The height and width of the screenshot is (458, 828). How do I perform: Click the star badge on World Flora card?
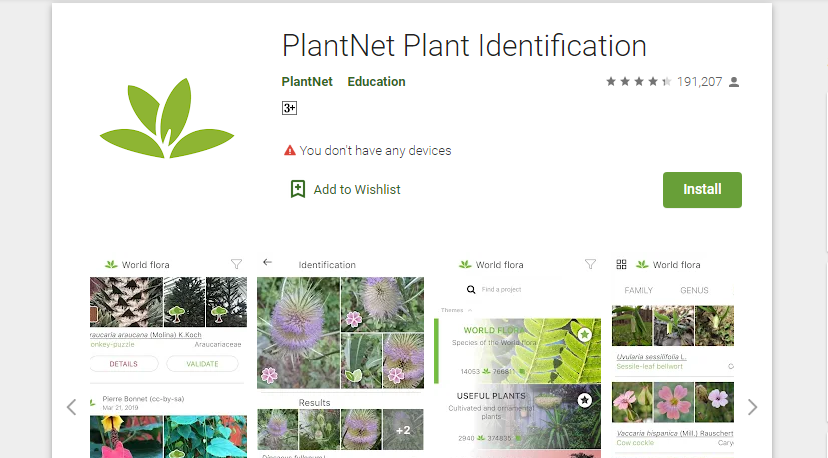pos(584,334)
